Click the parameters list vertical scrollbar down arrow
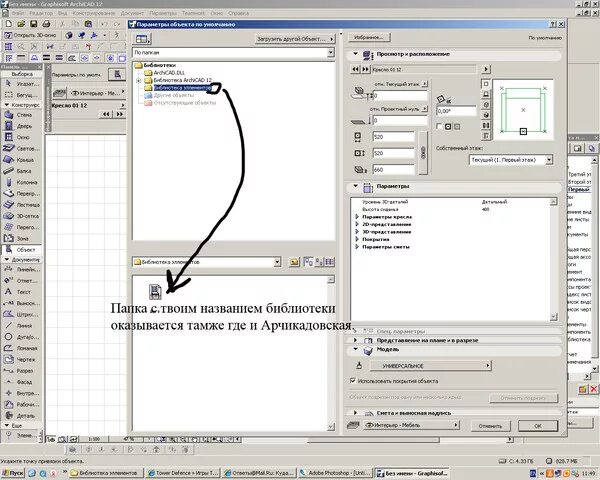Image resolution: width=600 pixels, height=480 pixels. tap(553, 317)
